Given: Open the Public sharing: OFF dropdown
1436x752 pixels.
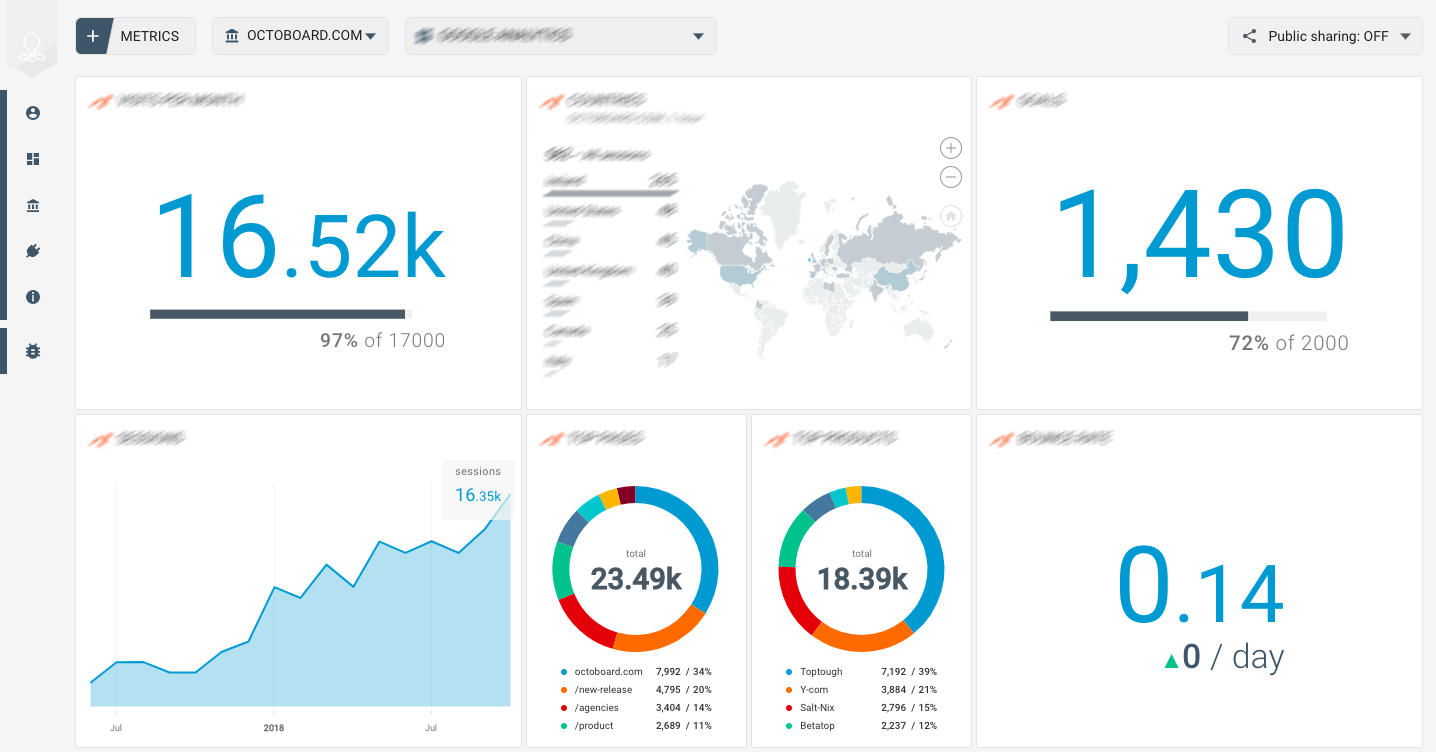Looking at the screenshot, I should tap(1325, 36).
